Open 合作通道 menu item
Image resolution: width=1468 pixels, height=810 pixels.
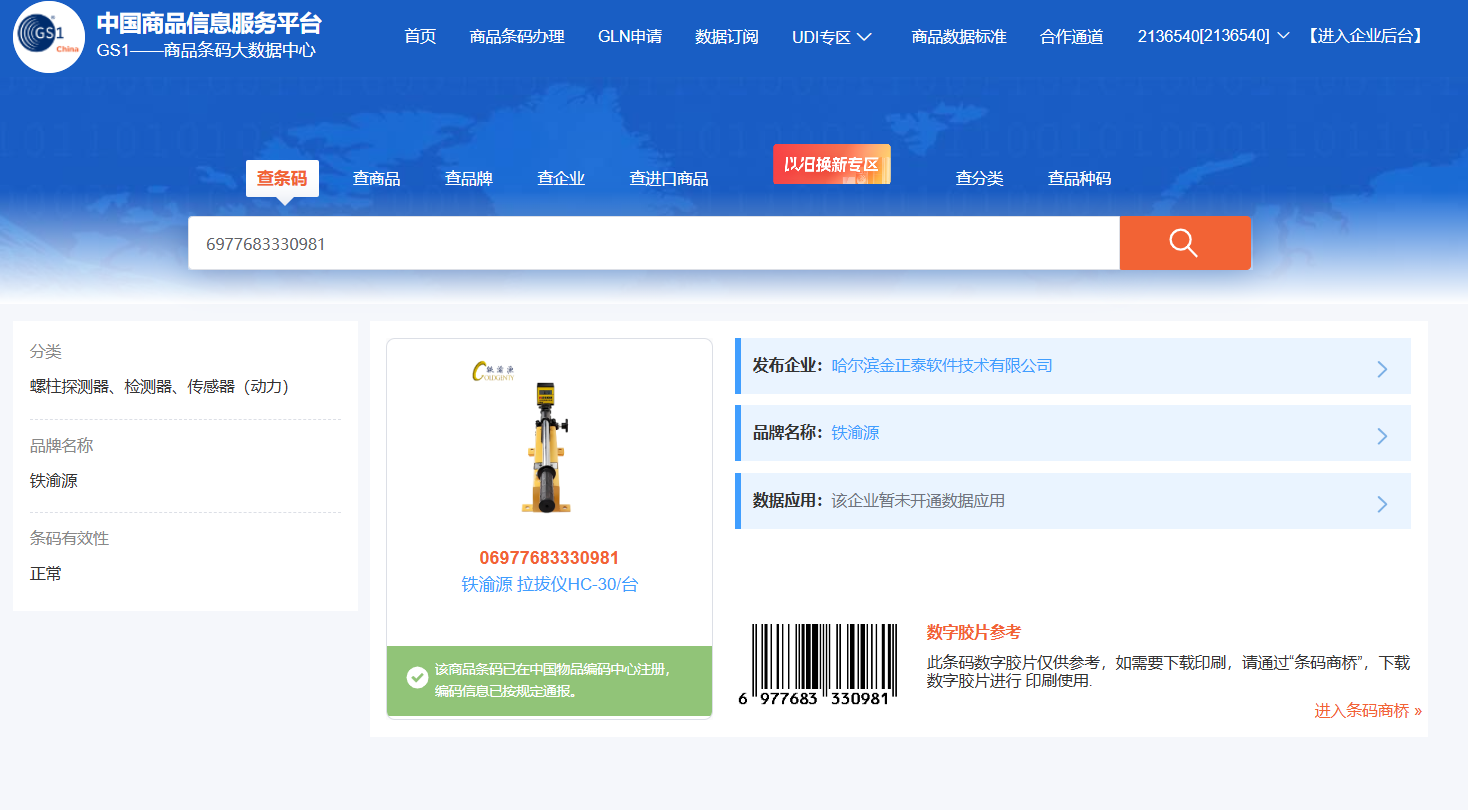pyautogui.click(x=1072, y=37)
